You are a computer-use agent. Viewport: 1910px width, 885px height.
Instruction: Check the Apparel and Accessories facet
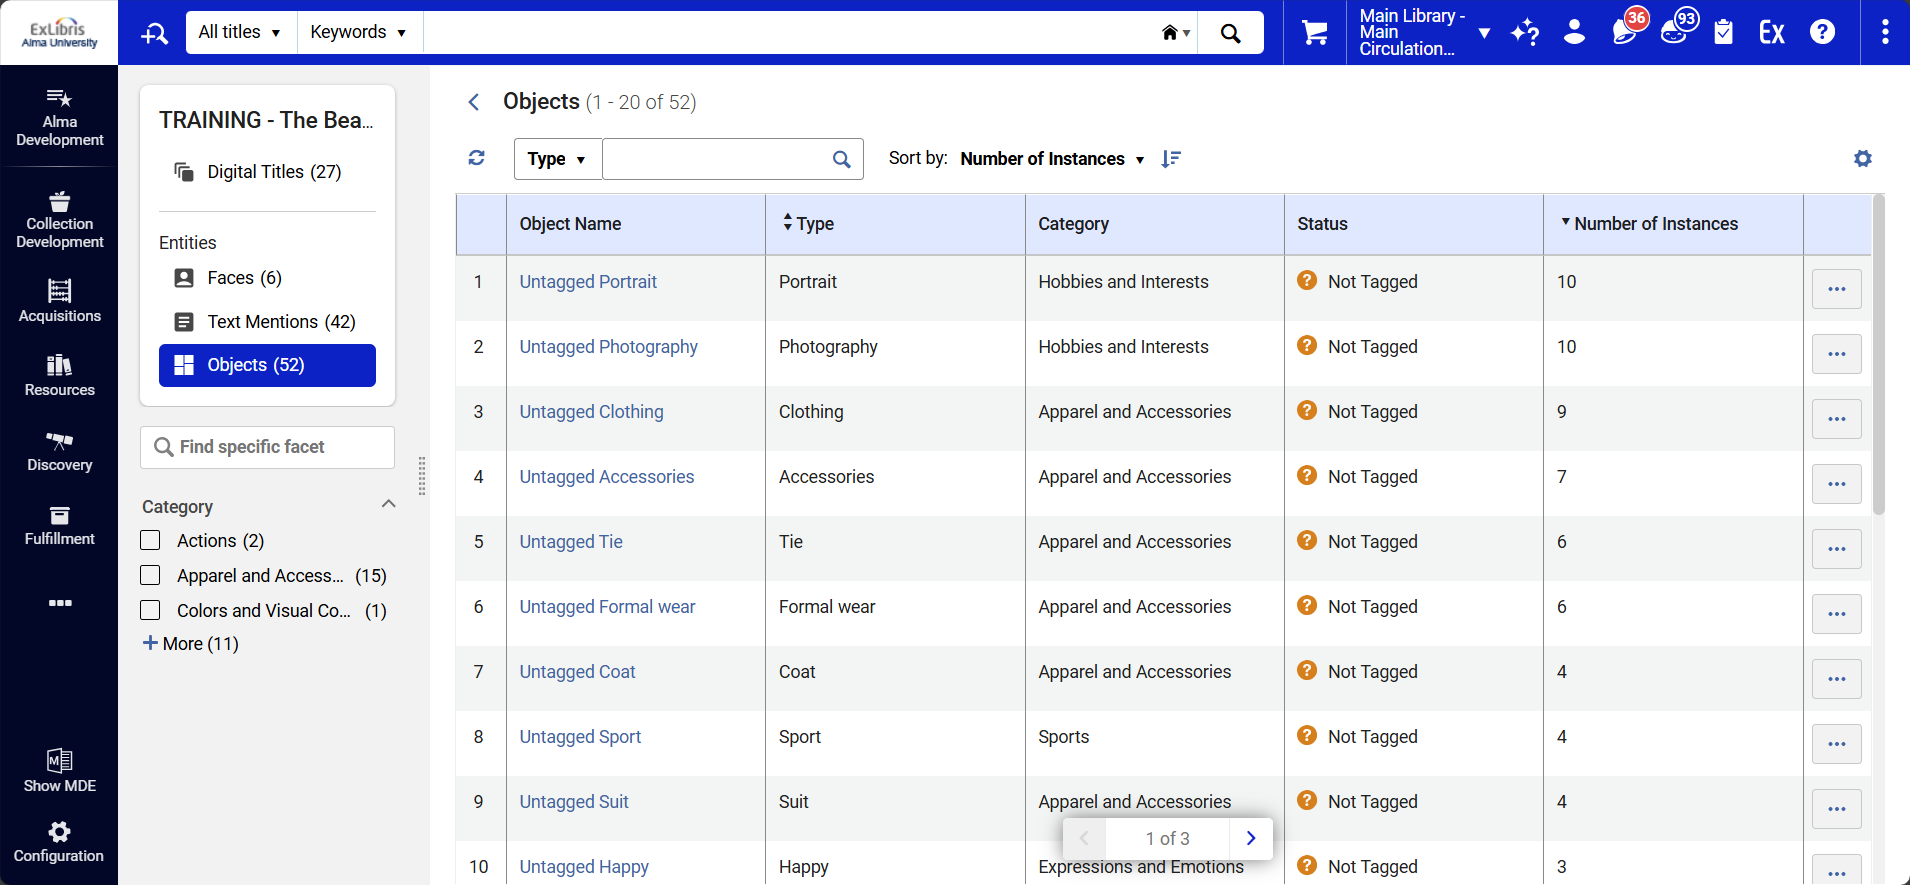151,576
